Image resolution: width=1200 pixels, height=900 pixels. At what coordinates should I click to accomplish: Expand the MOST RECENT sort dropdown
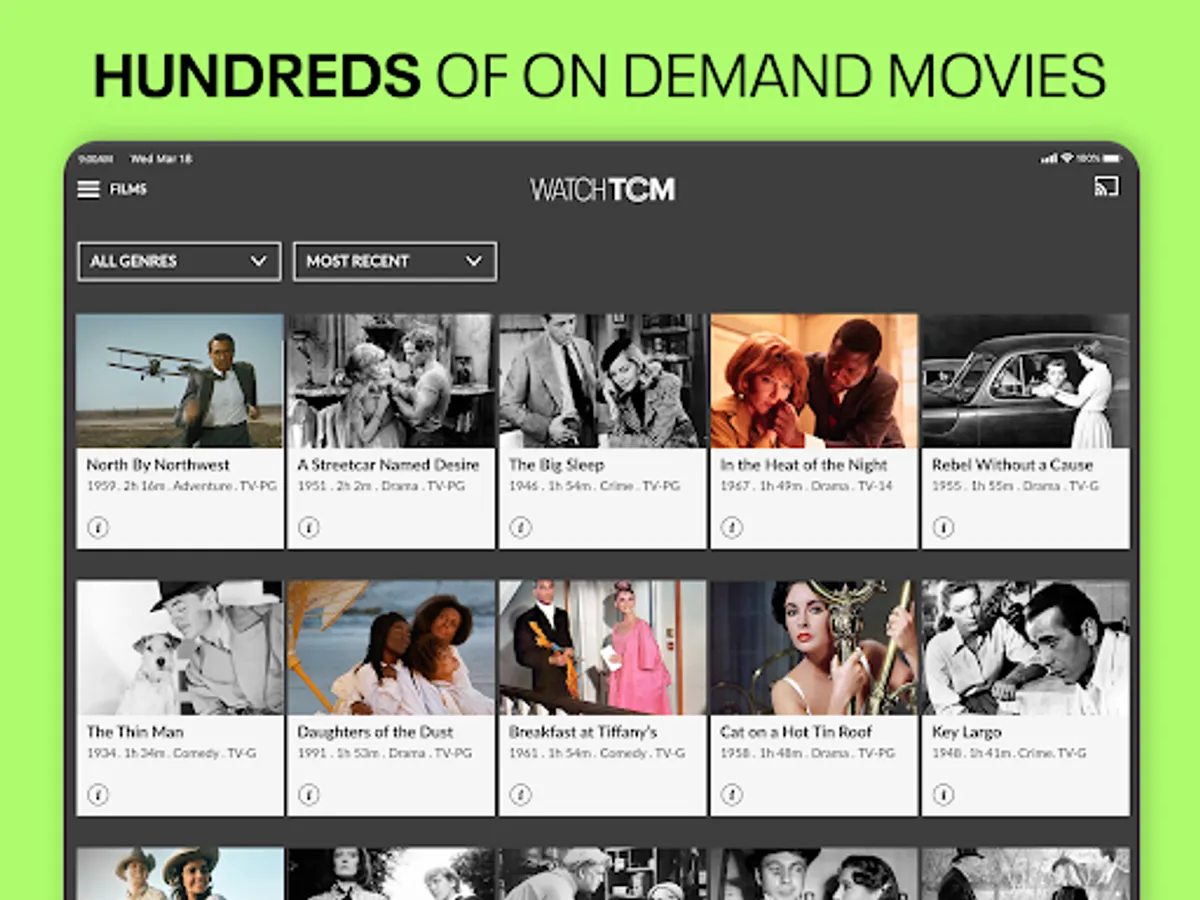(395, 261)
